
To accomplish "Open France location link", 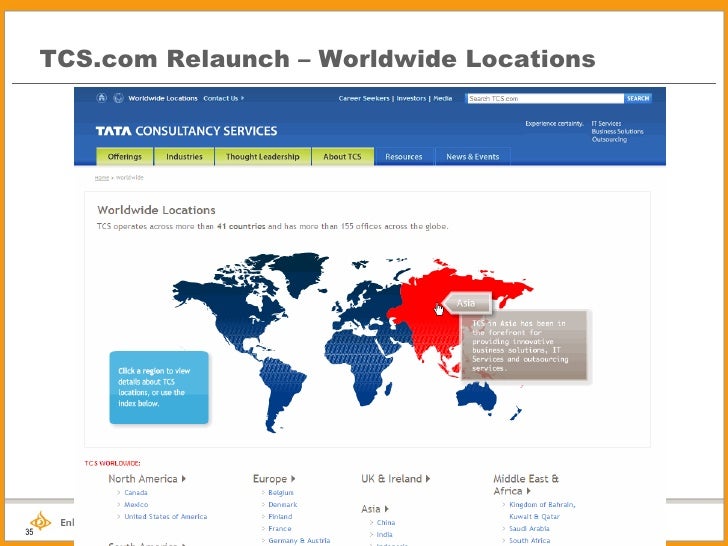I will click(x=280, y=529).
